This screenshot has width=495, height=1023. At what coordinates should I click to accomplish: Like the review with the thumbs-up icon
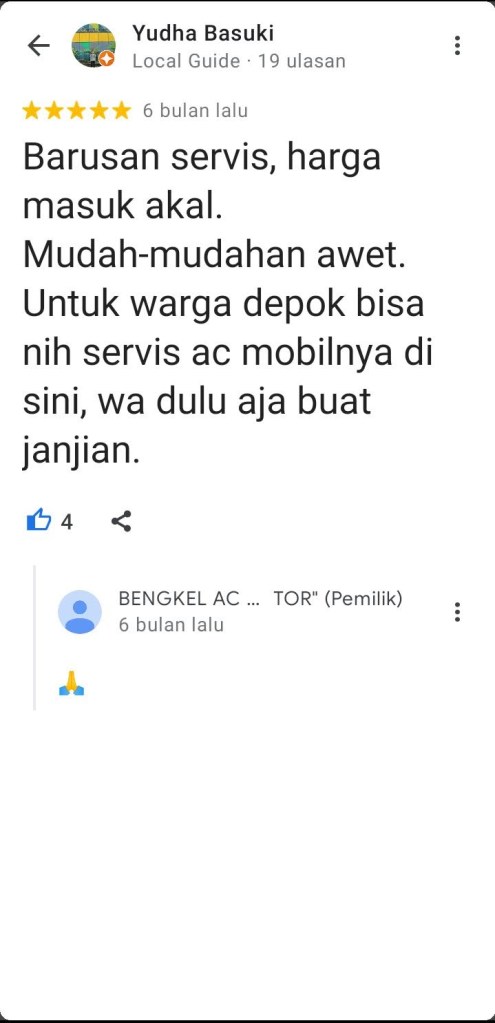pos(38,521)
